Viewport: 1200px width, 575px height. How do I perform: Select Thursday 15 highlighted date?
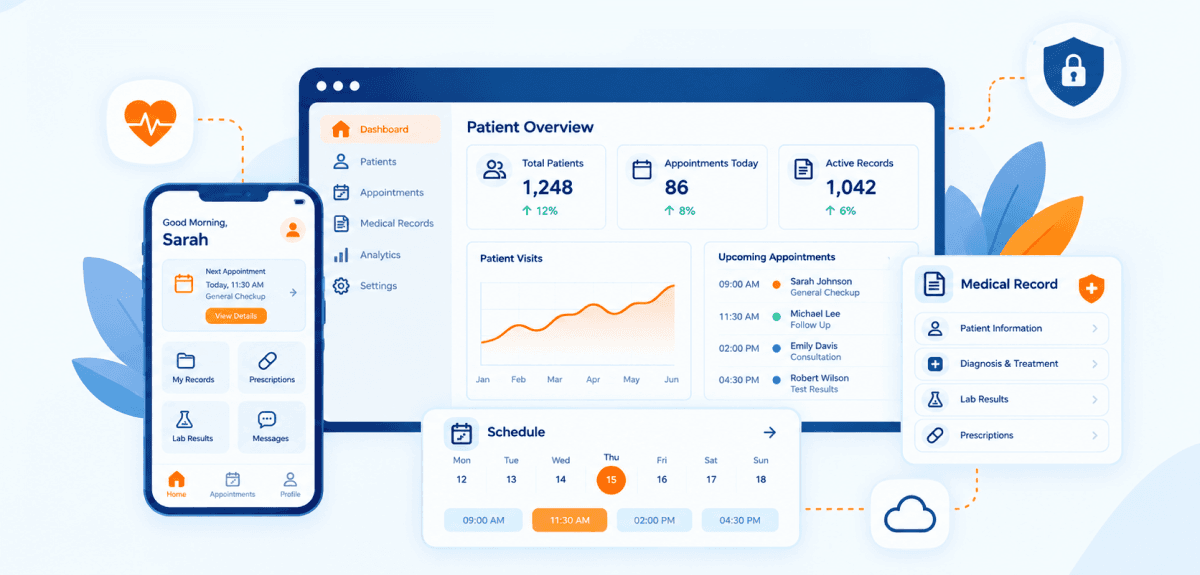click(x=611, y=480)
